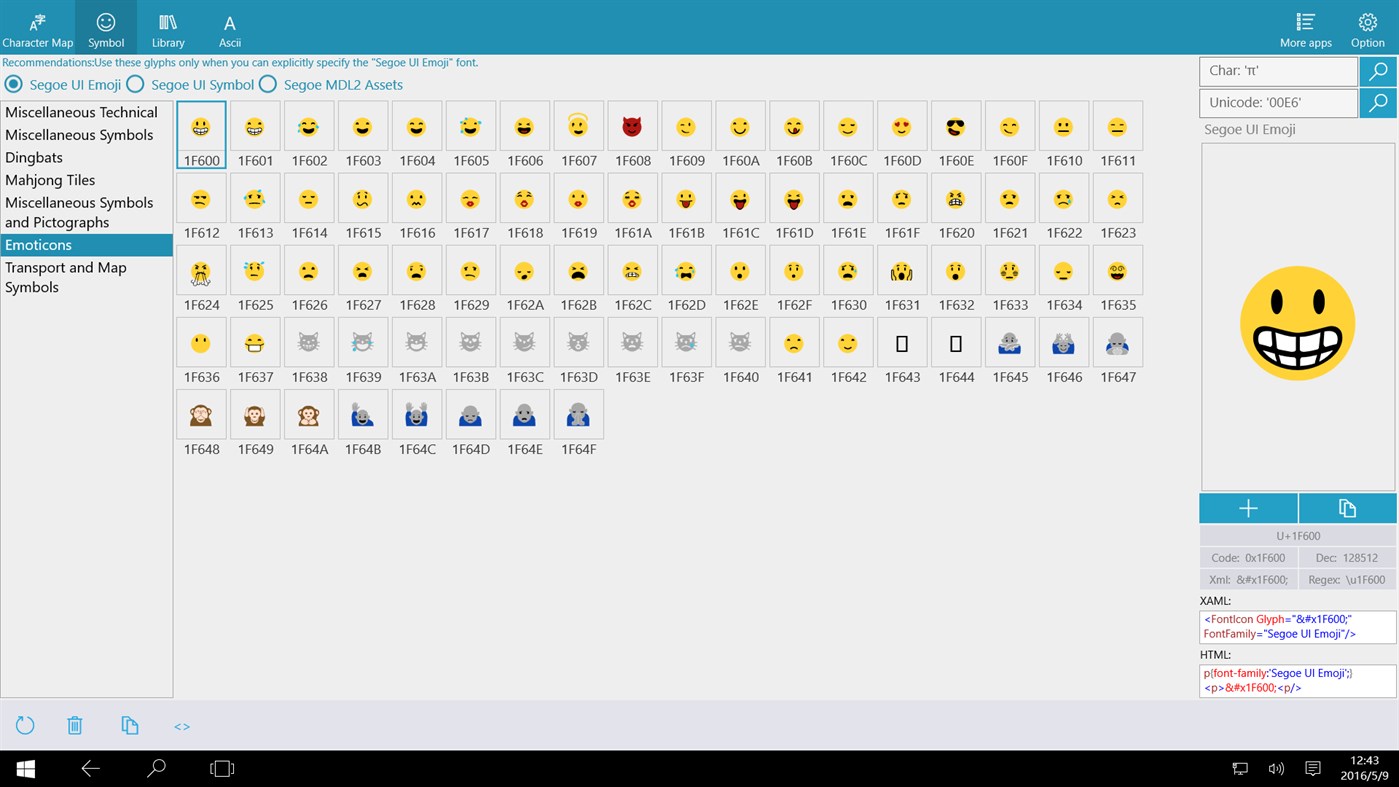Screen dimensions: 1399x787
Task: Click the refresh icon in the bottom toolbar
Action: (x=25, y=726)
